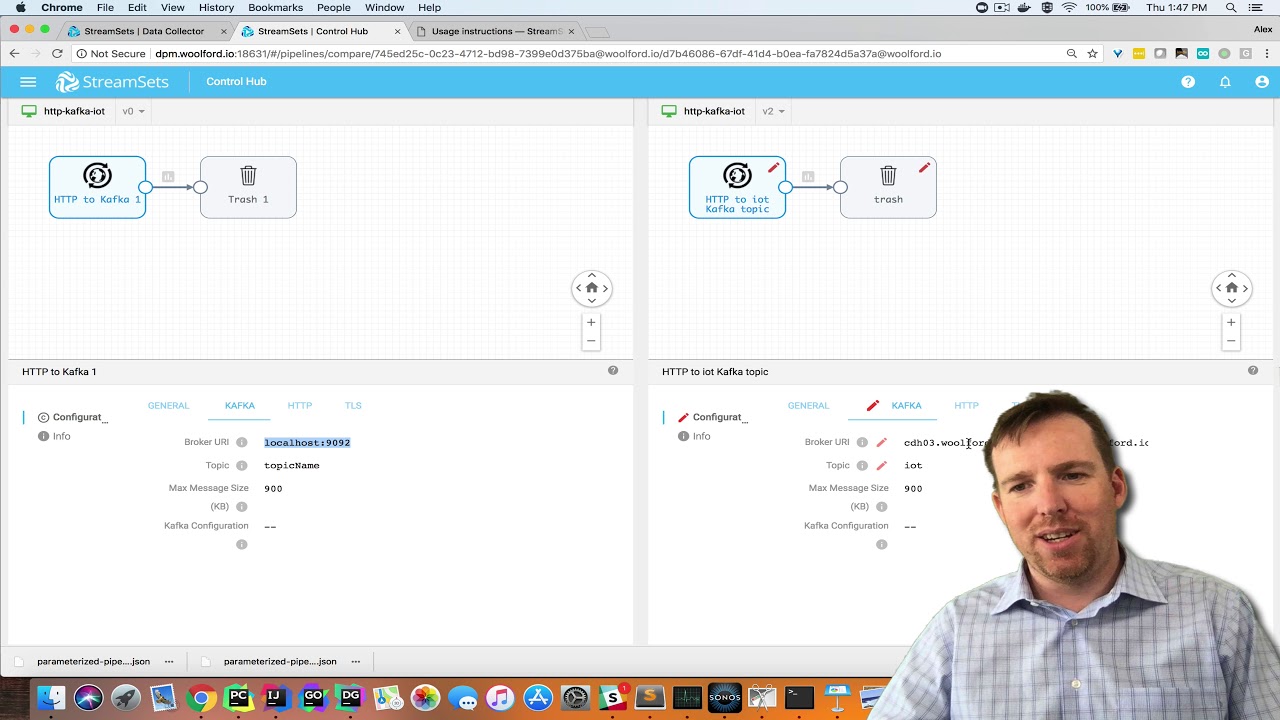Click the http-kafka-iot v0 pipeline title
Viewport: 1280px width, 720px height.
click(74, 111)
